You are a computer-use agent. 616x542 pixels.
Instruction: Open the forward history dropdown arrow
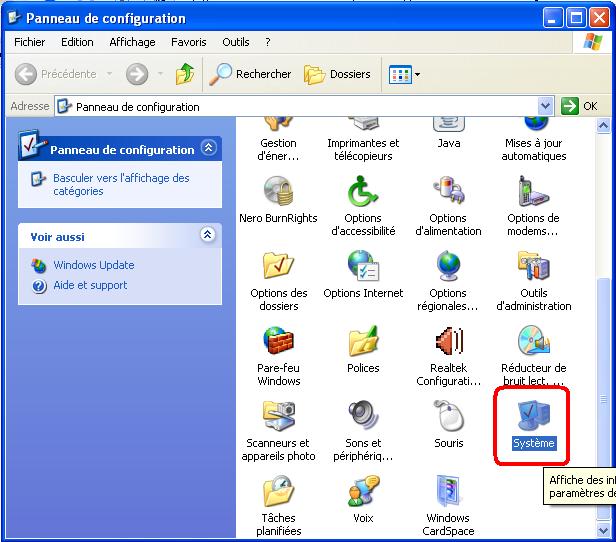point(160,74)
